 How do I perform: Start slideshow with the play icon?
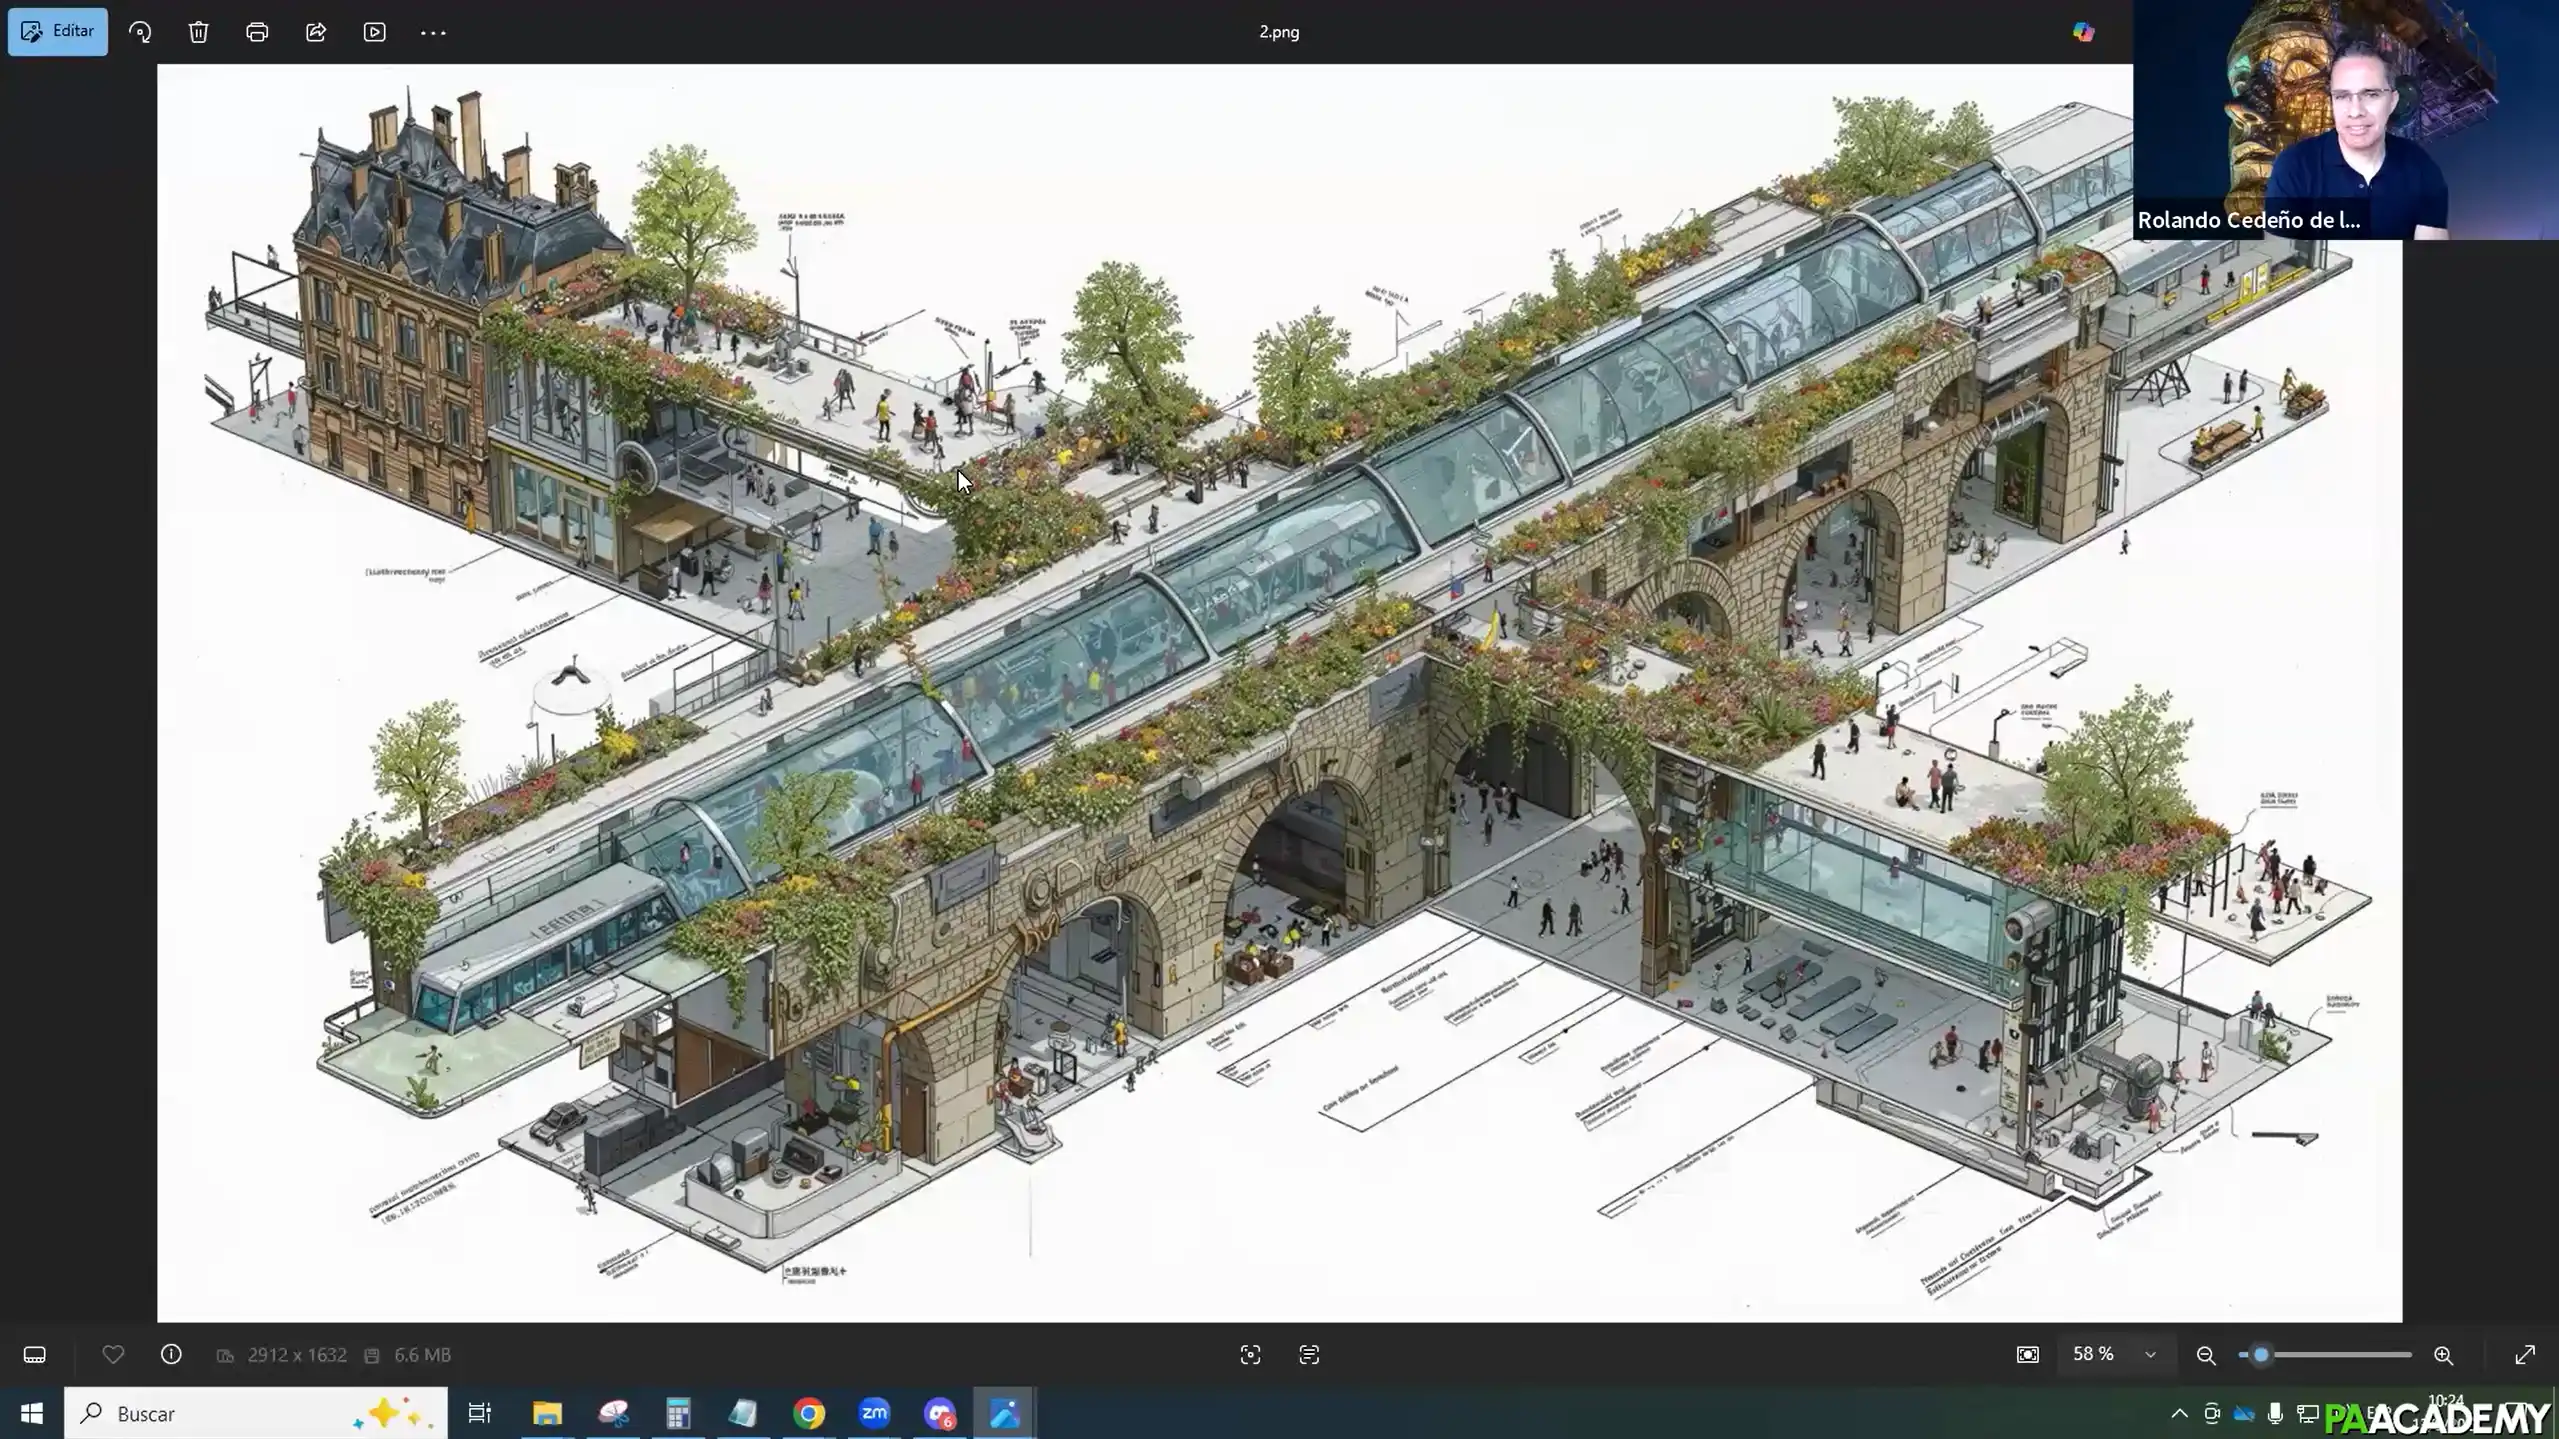(374, 32)
